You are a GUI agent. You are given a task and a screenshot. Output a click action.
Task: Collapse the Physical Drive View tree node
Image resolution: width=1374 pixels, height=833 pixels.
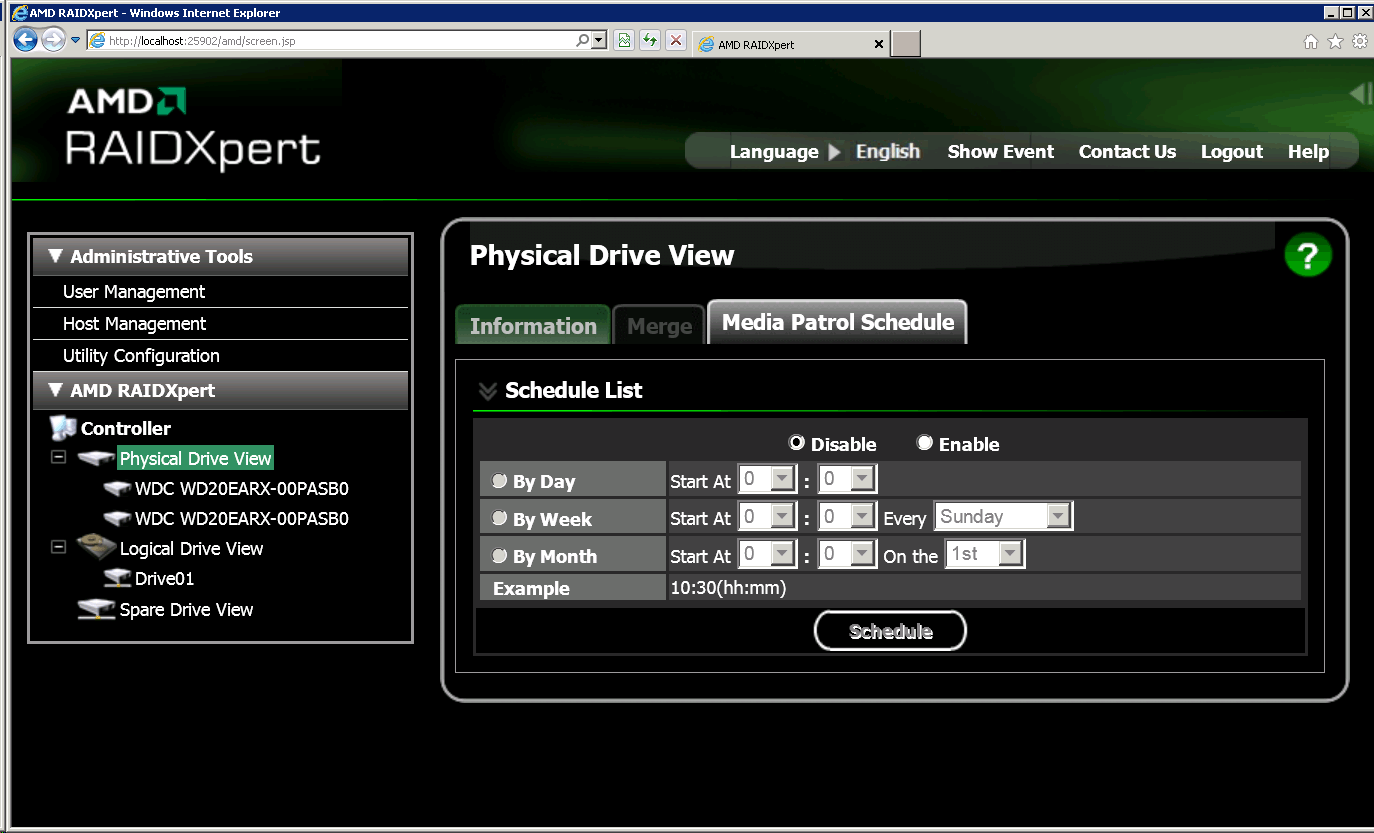(x=58, y=457)
